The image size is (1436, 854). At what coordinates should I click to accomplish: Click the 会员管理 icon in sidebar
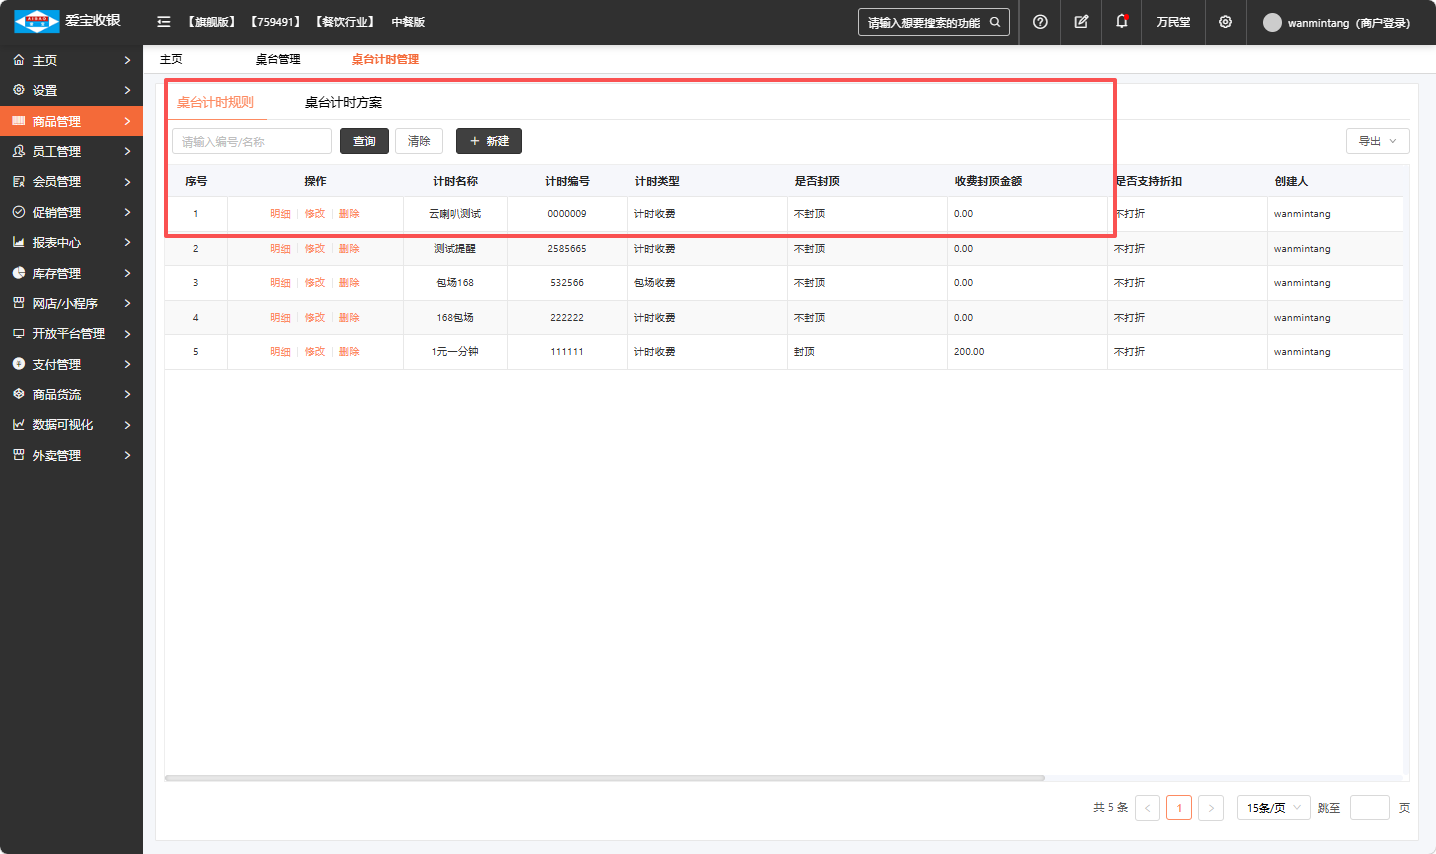pyautogui.click(x=18, y=181)
